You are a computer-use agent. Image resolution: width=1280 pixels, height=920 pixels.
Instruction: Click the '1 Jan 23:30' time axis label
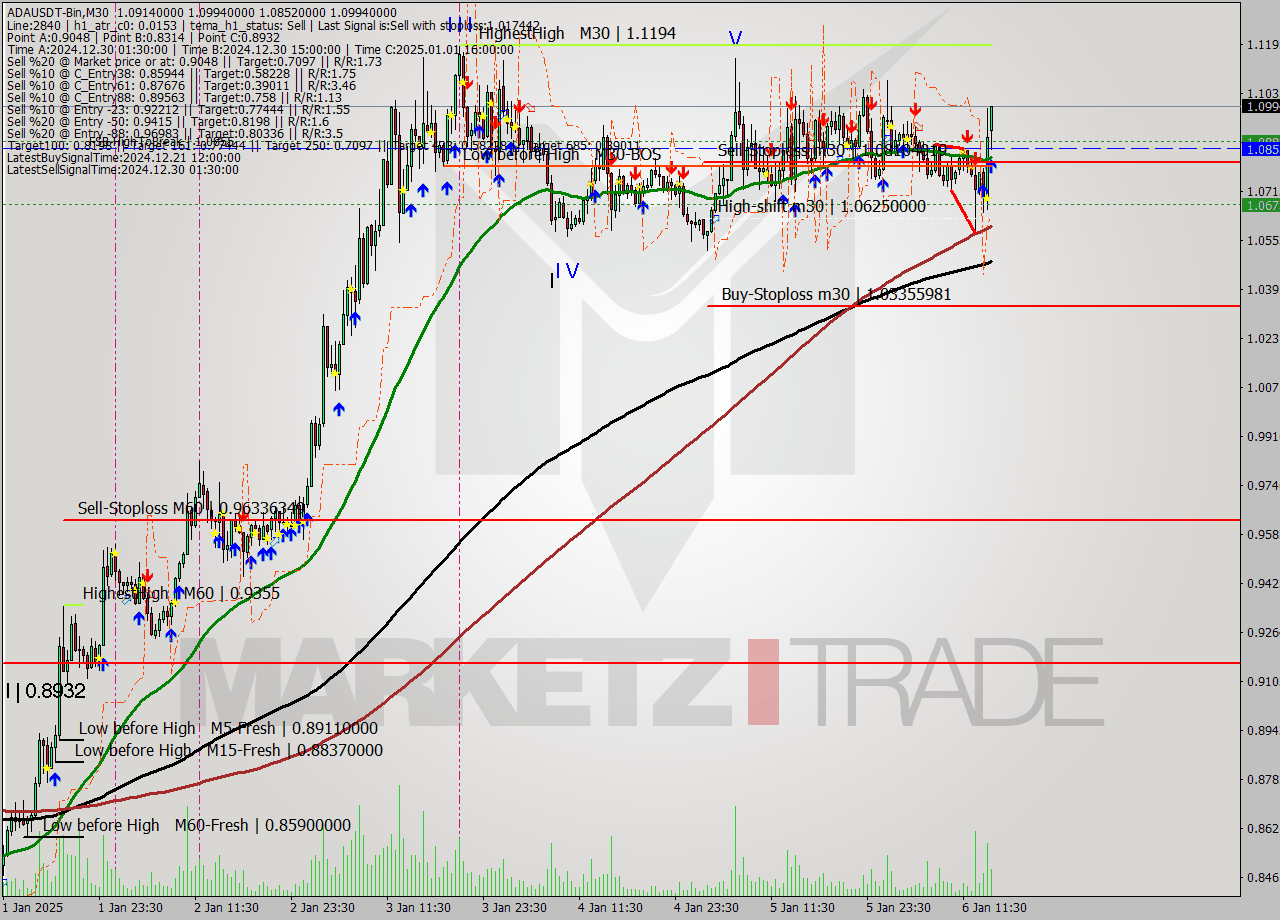pyautogui.click(x=131, y=908)
